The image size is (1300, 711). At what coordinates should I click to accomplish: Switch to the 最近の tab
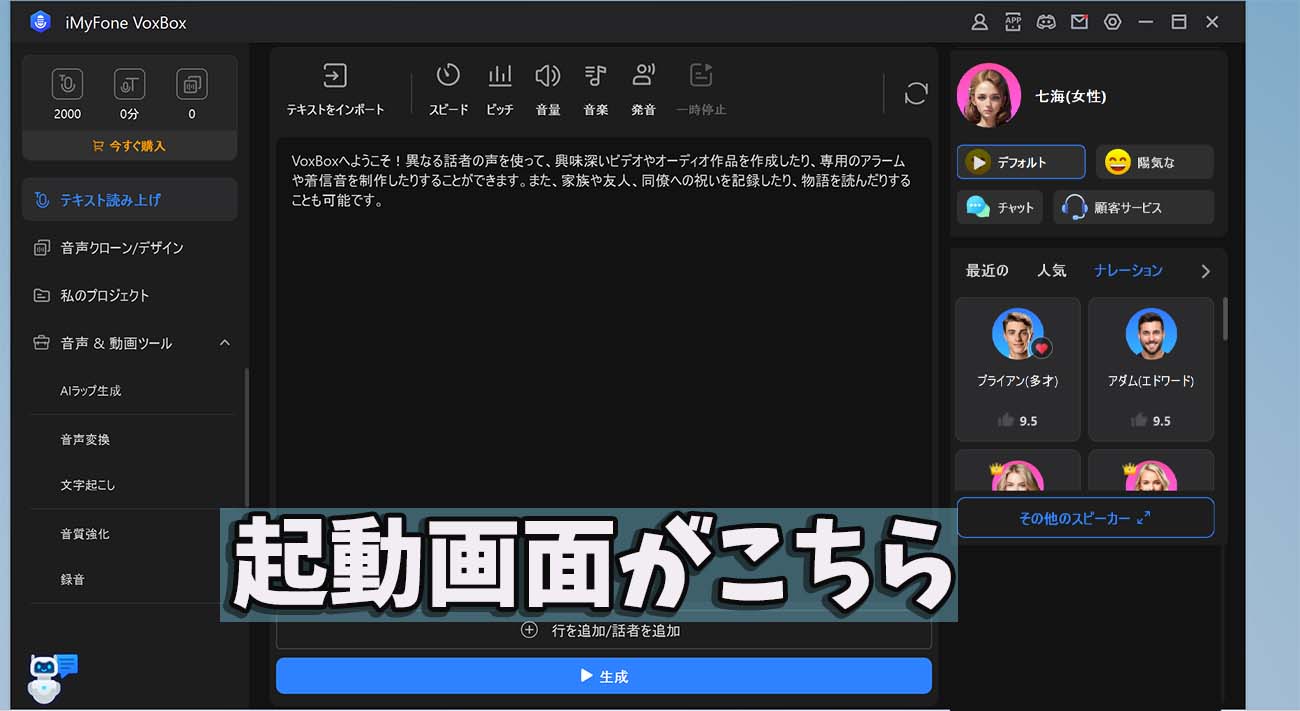[x=987, y=271]
